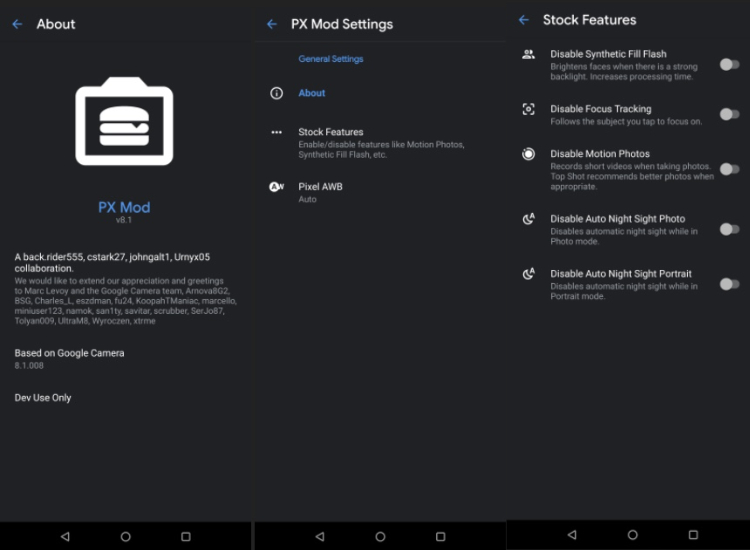Toggle Disable Focus Tracking switch
This screenshot has width=750, height=550.
[x=729, y=114]
